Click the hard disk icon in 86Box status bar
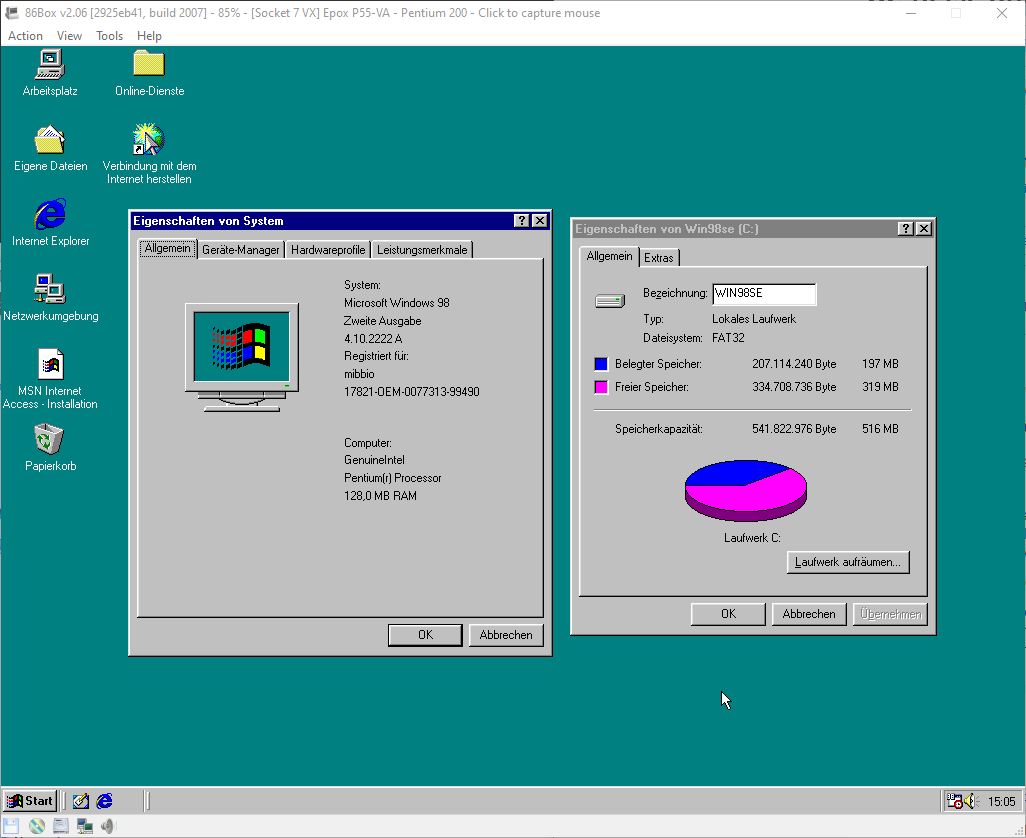 tap(60, 825)
